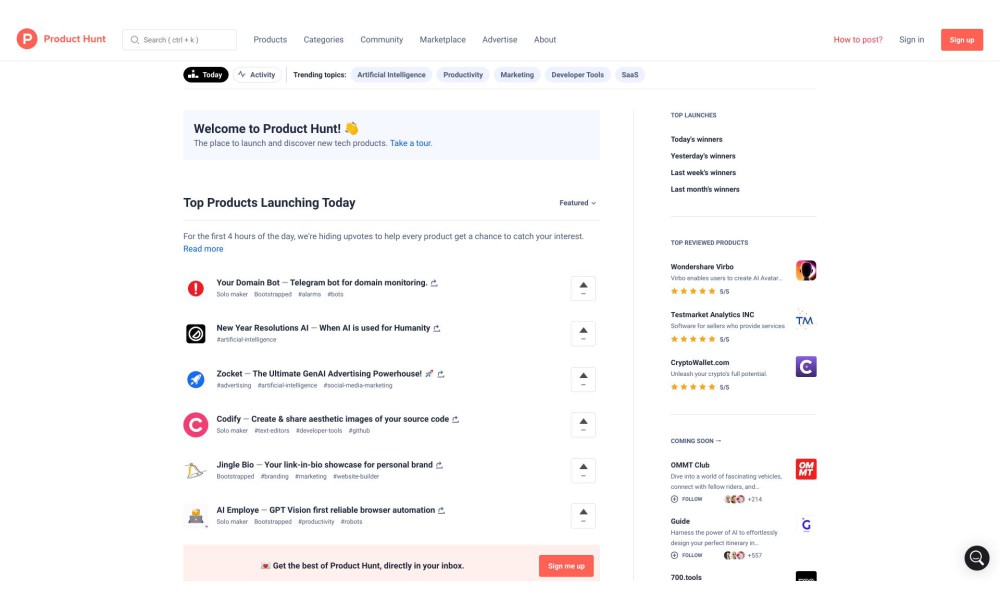Follow Guide with plus icon
1000x600 pixels.
tap(674, 555)
